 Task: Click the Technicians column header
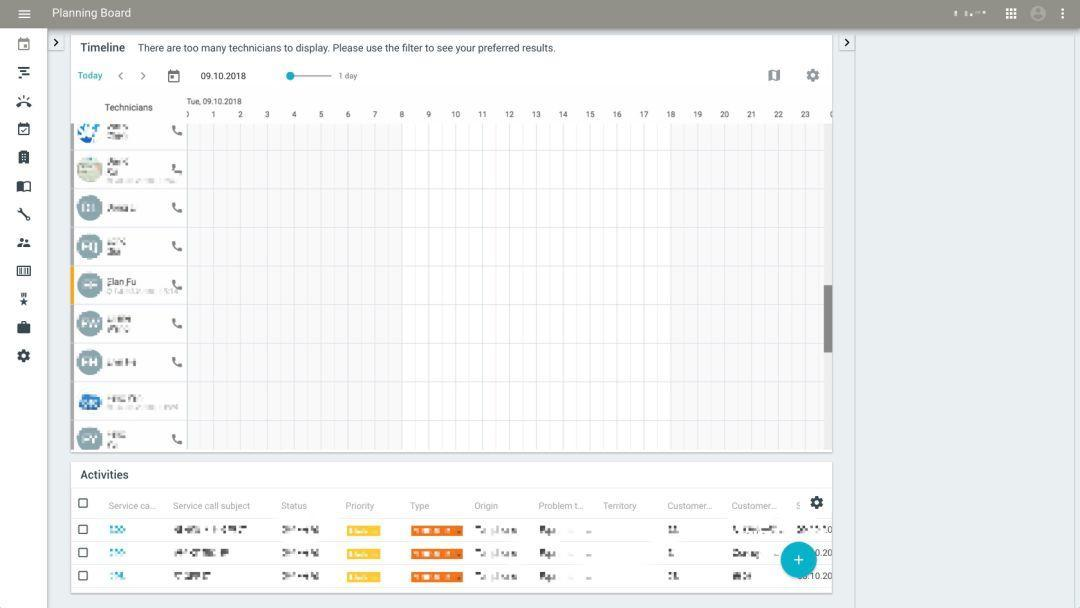[129, 107]
